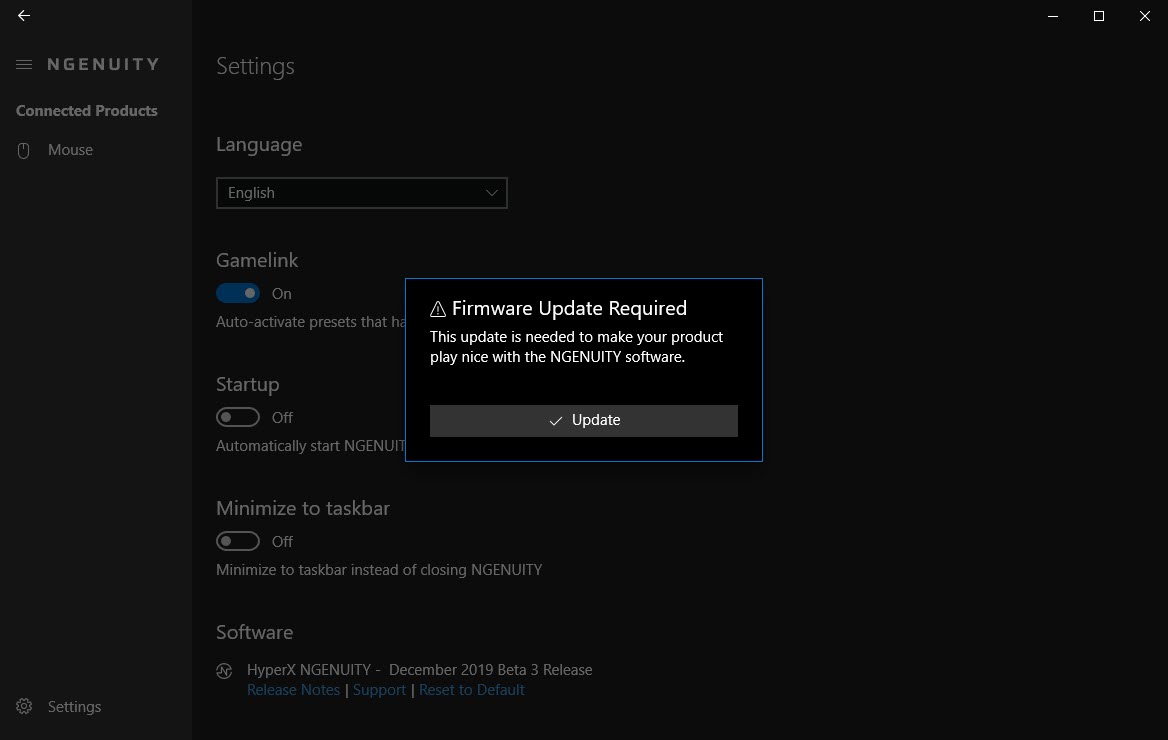Click the warning triangle in the firmware dialog

tap(438, 309)
